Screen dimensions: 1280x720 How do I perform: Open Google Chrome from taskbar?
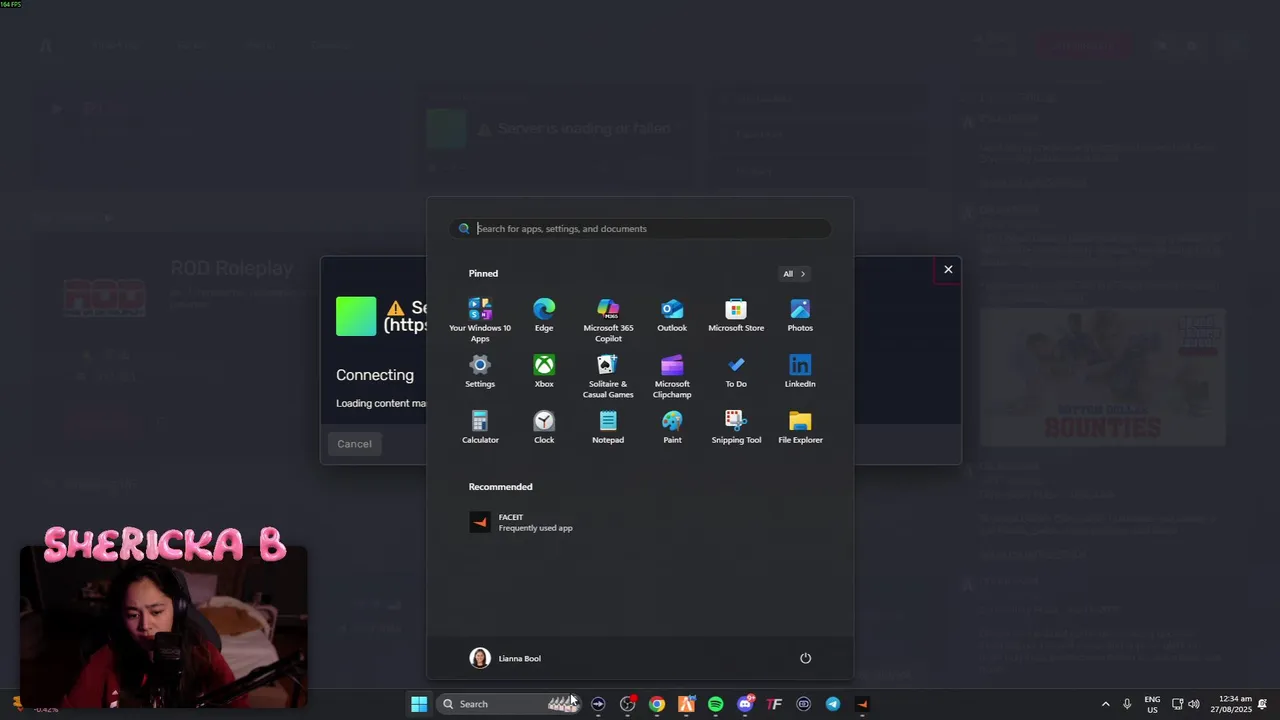point(657,704)
